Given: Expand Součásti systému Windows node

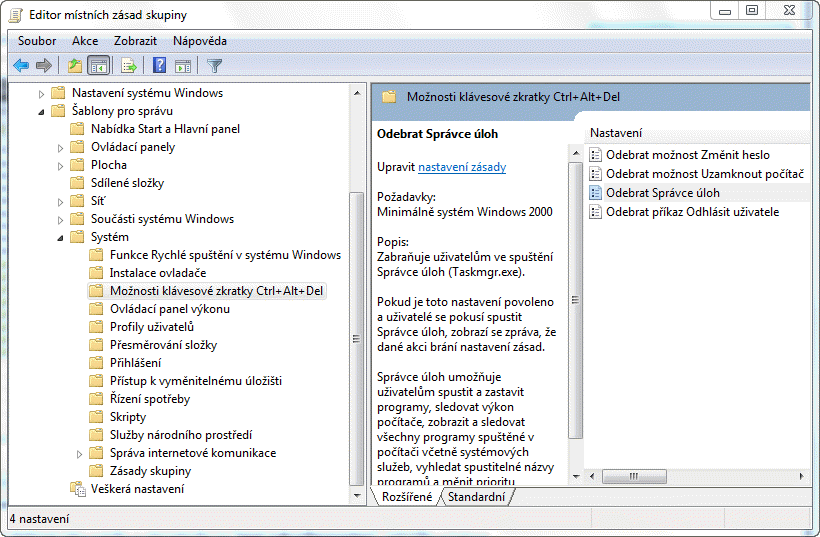Looking at the screenshot, I should tap(60, 220).
